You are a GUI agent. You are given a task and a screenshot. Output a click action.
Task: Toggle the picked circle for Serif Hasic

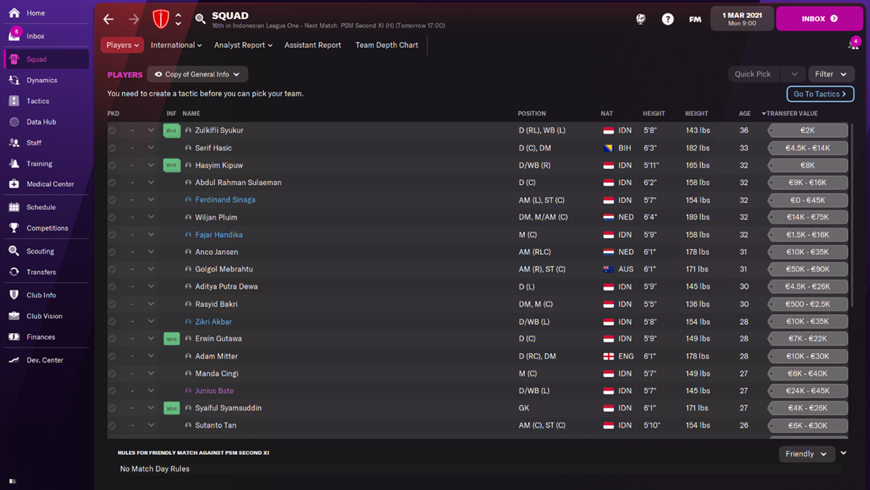[113, 148]
